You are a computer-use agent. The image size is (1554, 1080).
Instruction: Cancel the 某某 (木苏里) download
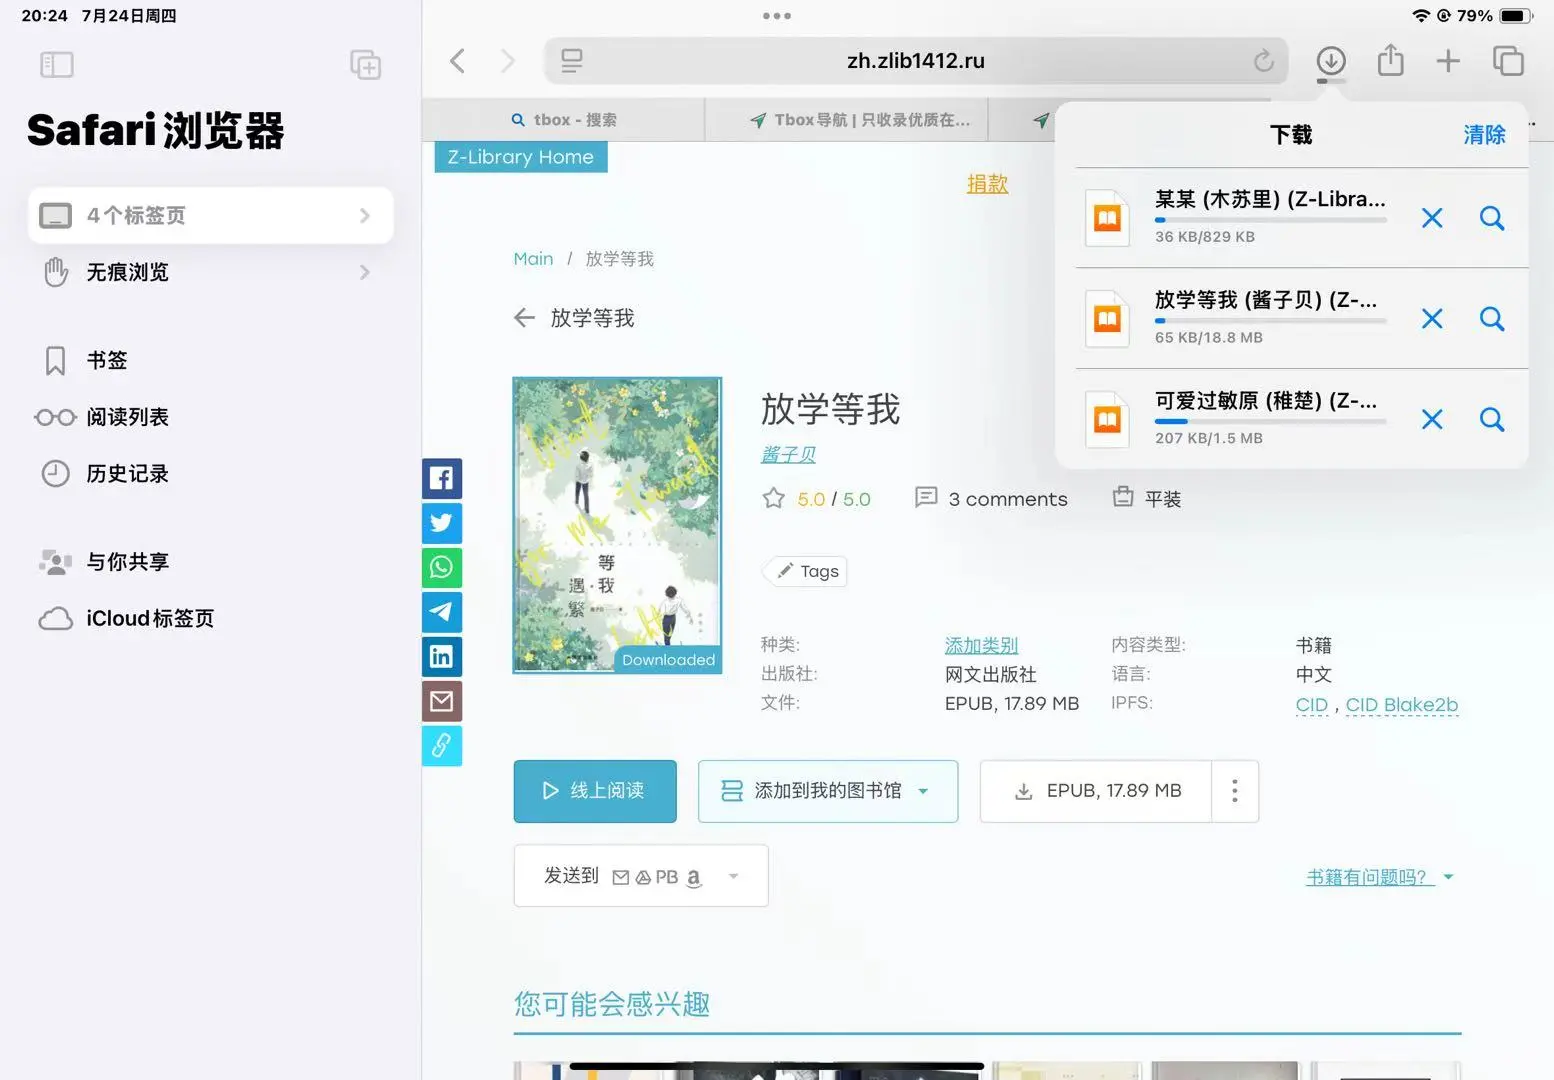click(1432, 218)
